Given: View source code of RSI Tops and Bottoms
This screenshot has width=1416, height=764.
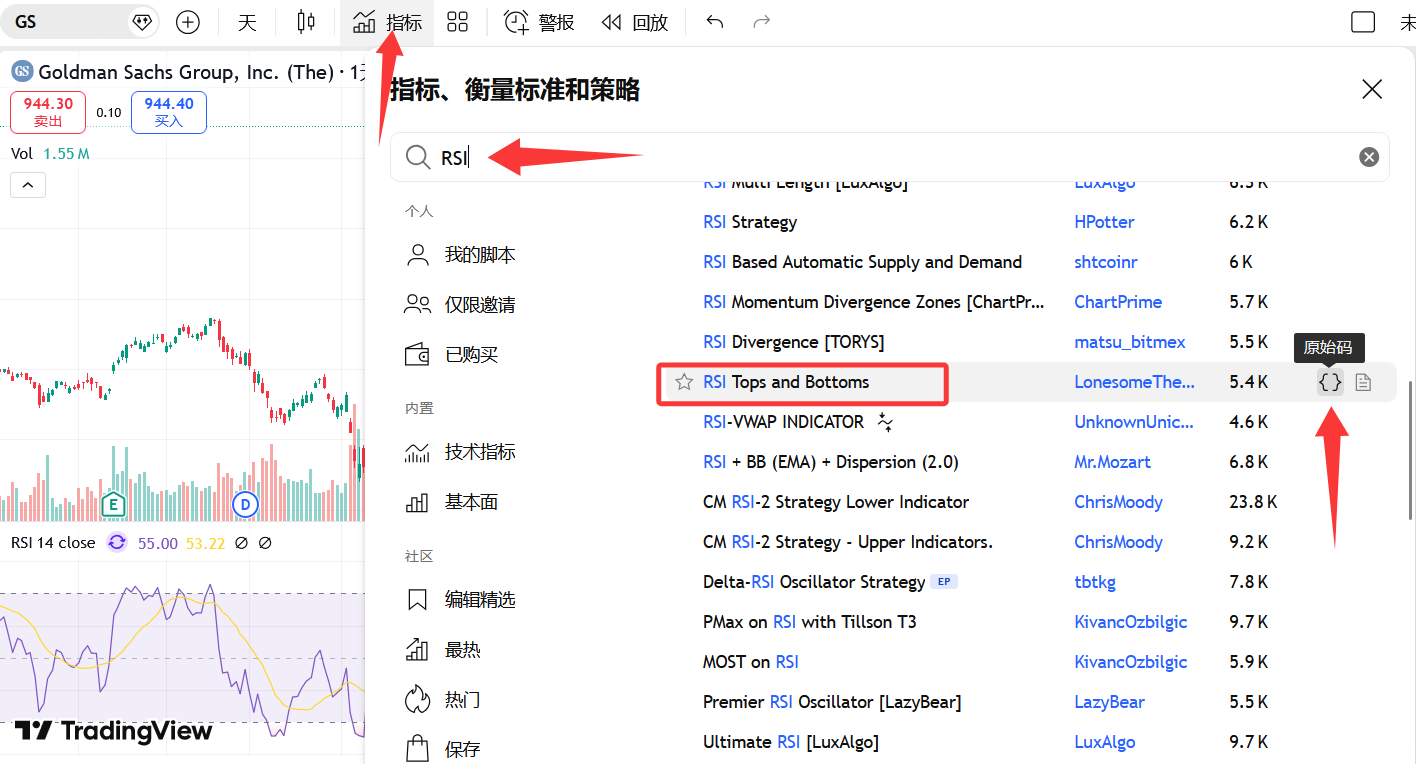Looking at the screenshot, I should (x=1330, y=382).
